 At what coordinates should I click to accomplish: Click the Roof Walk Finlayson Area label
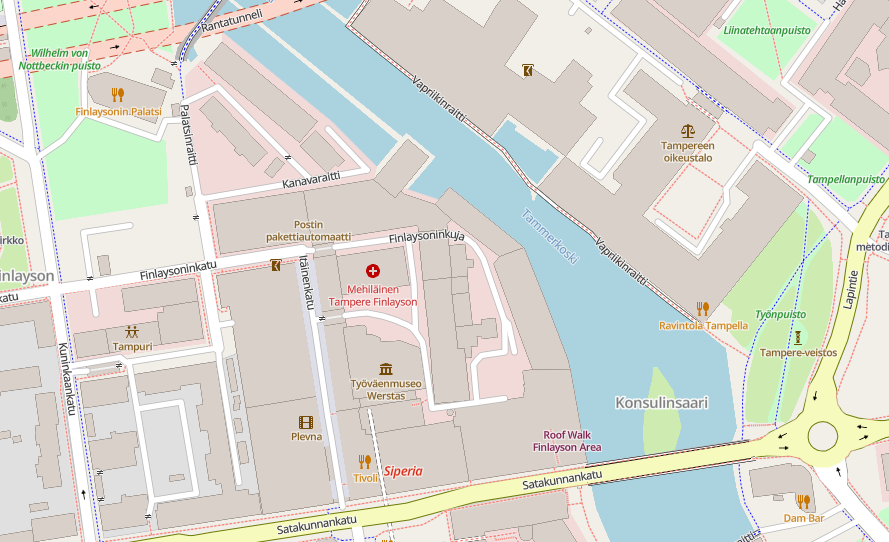tap(567, 441)
